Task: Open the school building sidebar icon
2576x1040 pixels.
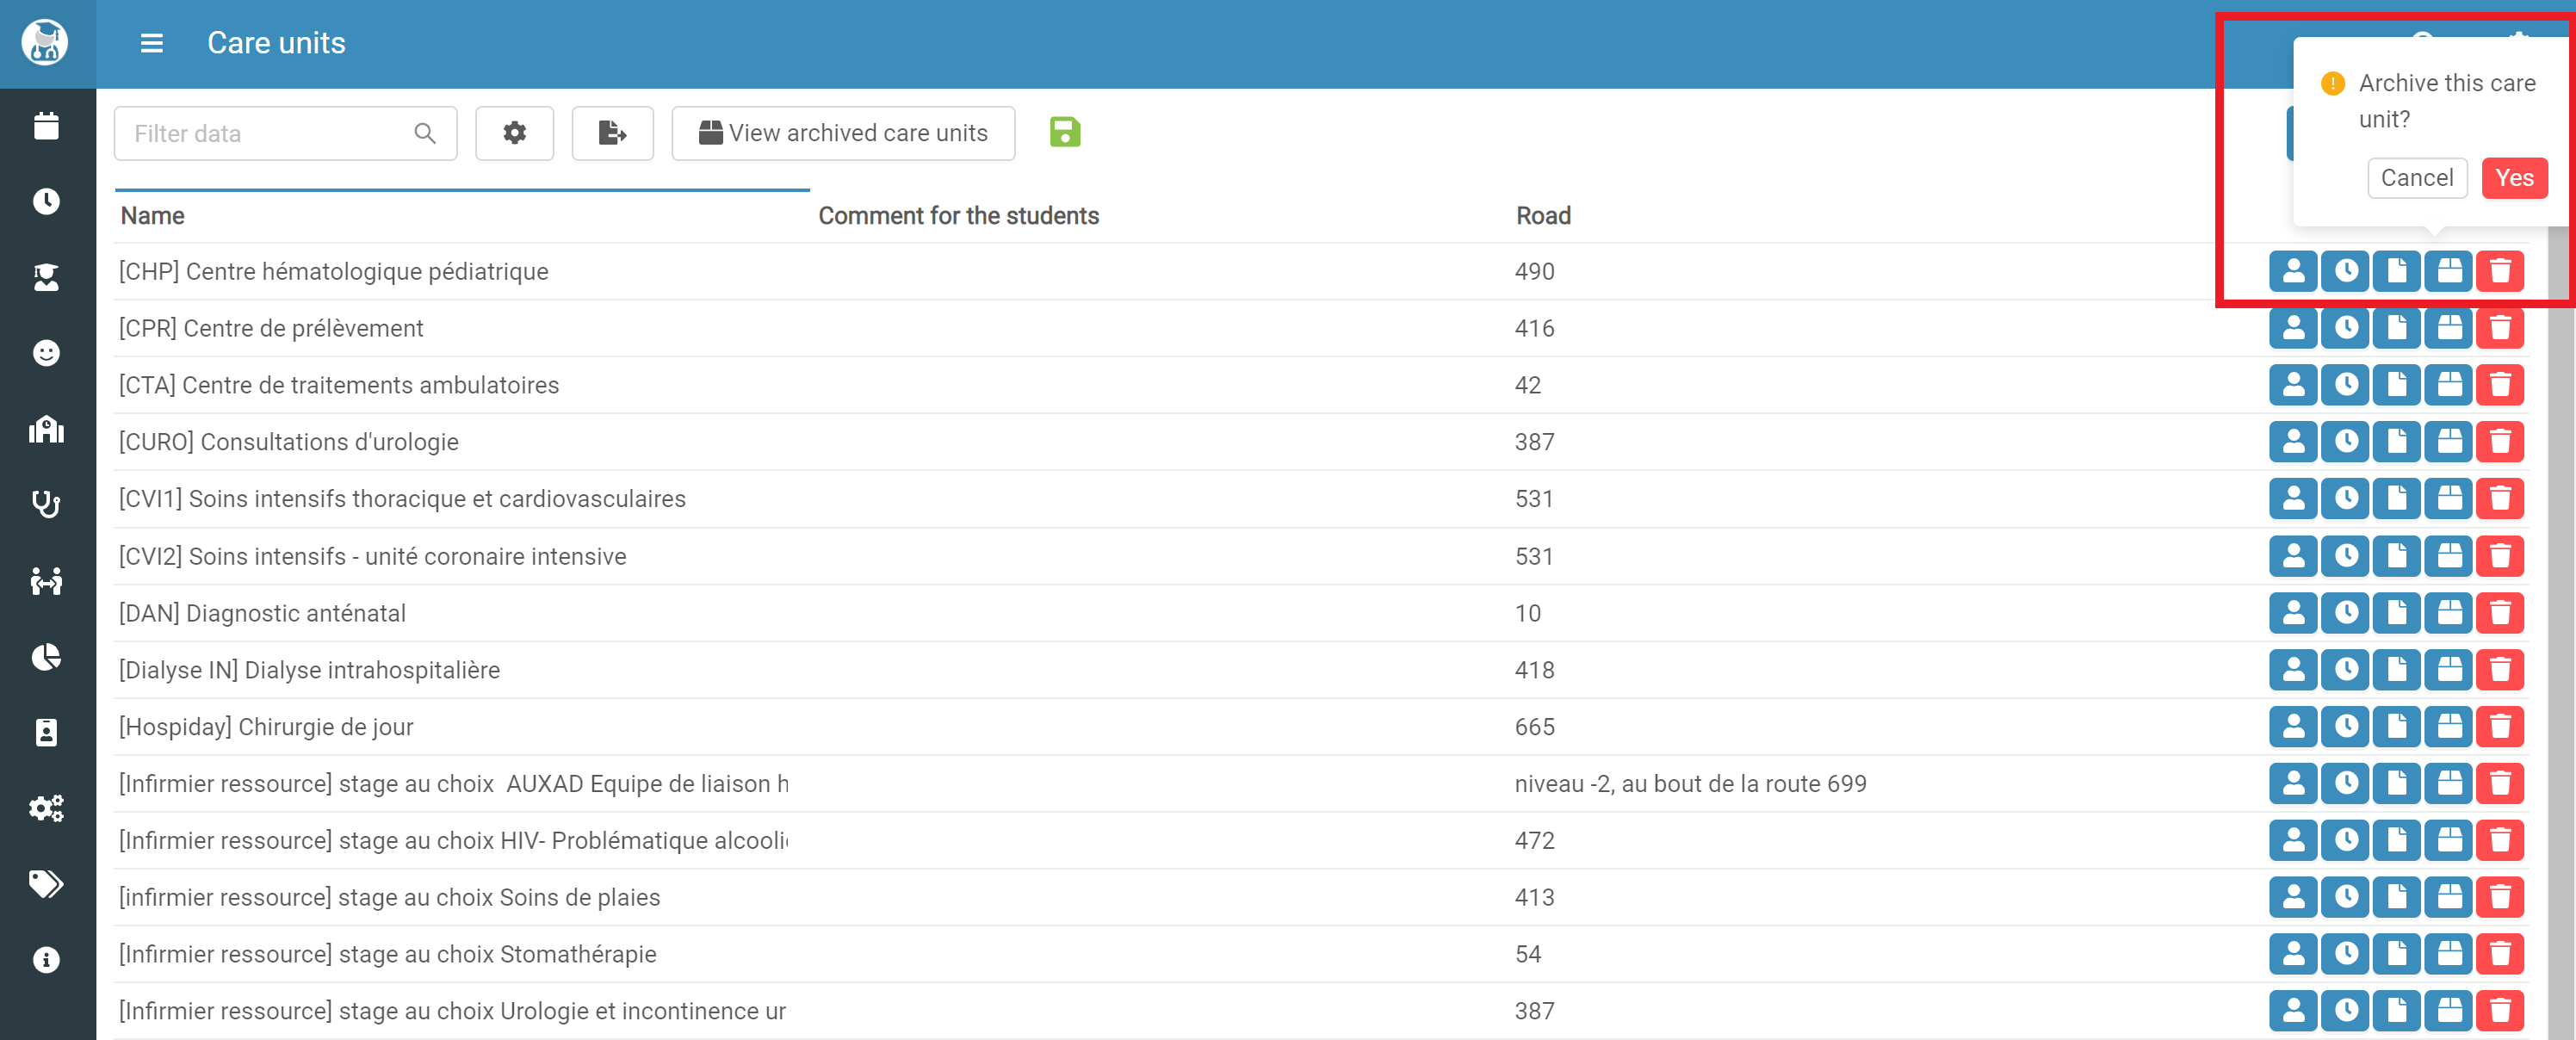Action: [46, 429]
